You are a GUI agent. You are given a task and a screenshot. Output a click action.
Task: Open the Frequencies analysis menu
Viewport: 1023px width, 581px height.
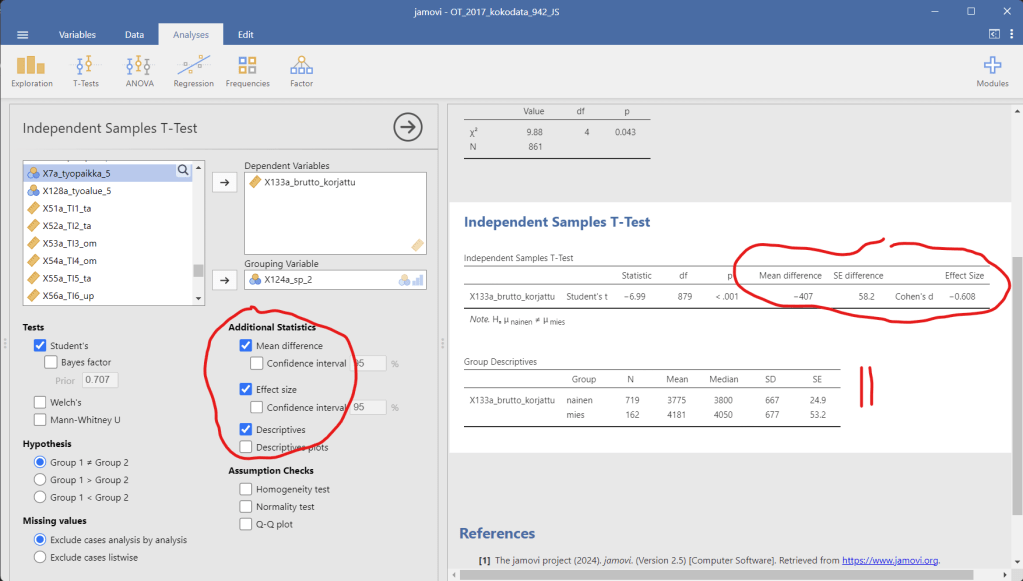[x=247, y=70]
